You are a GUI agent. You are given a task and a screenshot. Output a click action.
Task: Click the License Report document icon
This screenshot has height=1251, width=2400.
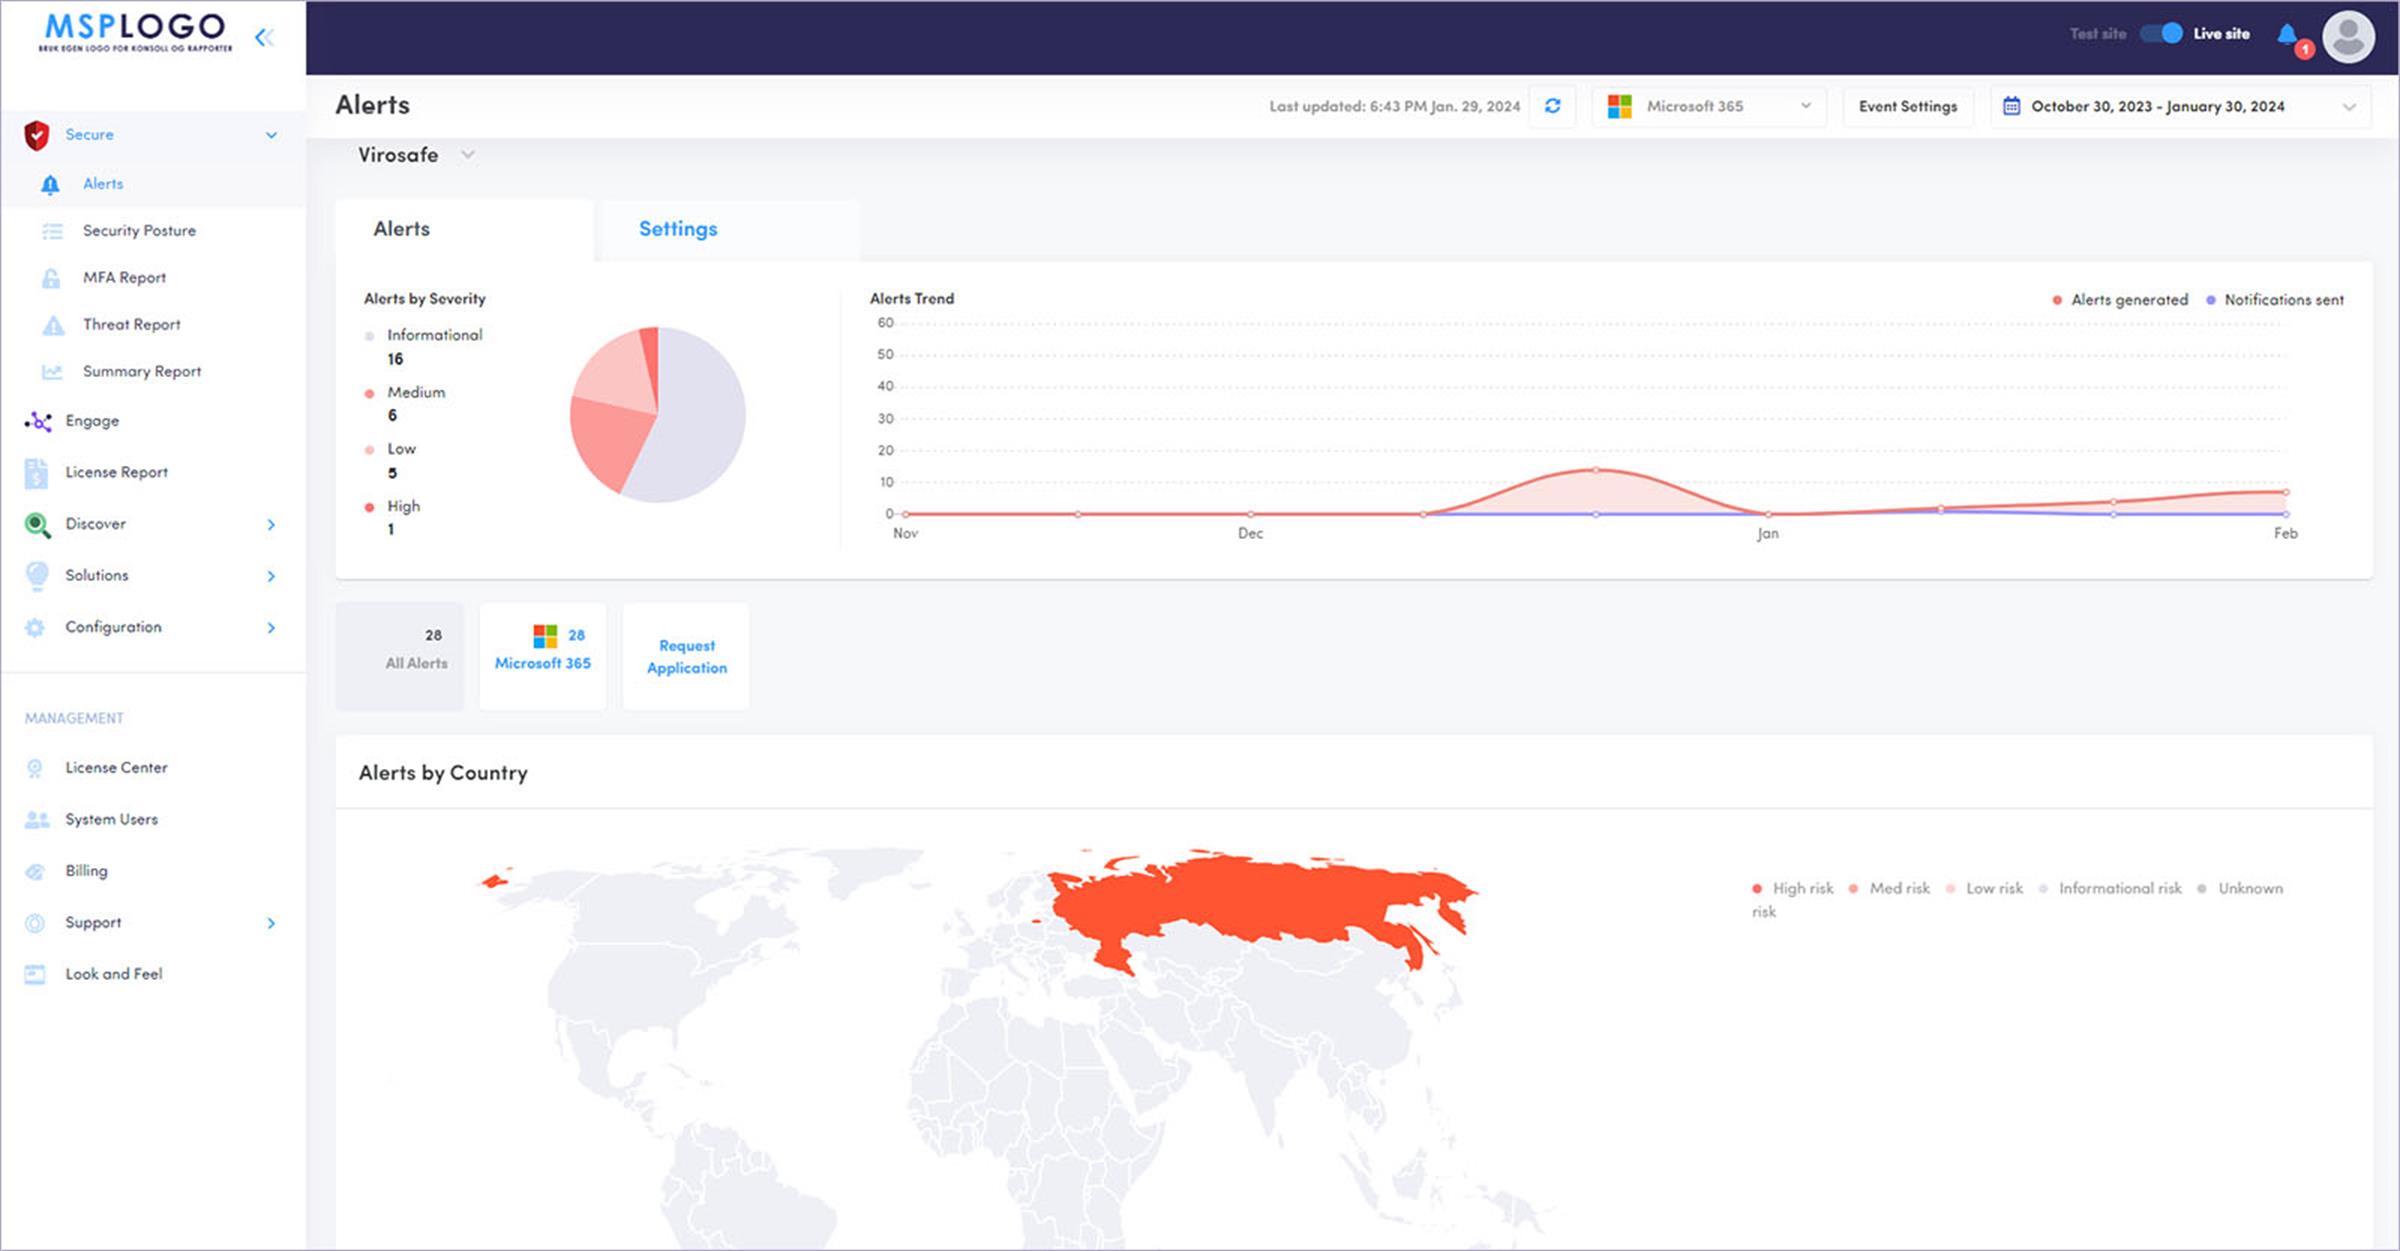pyautogui.click(x=36, y=473)
